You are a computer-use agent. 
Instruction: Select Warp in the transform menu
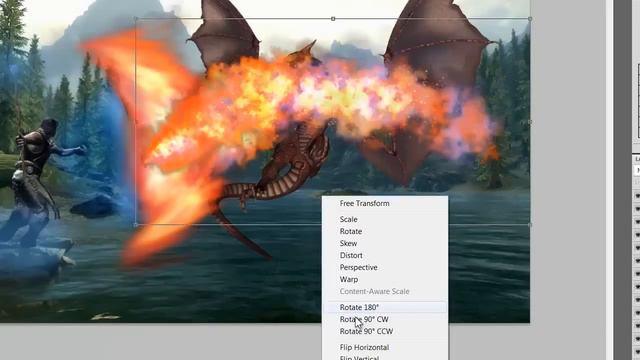[349, 280]
